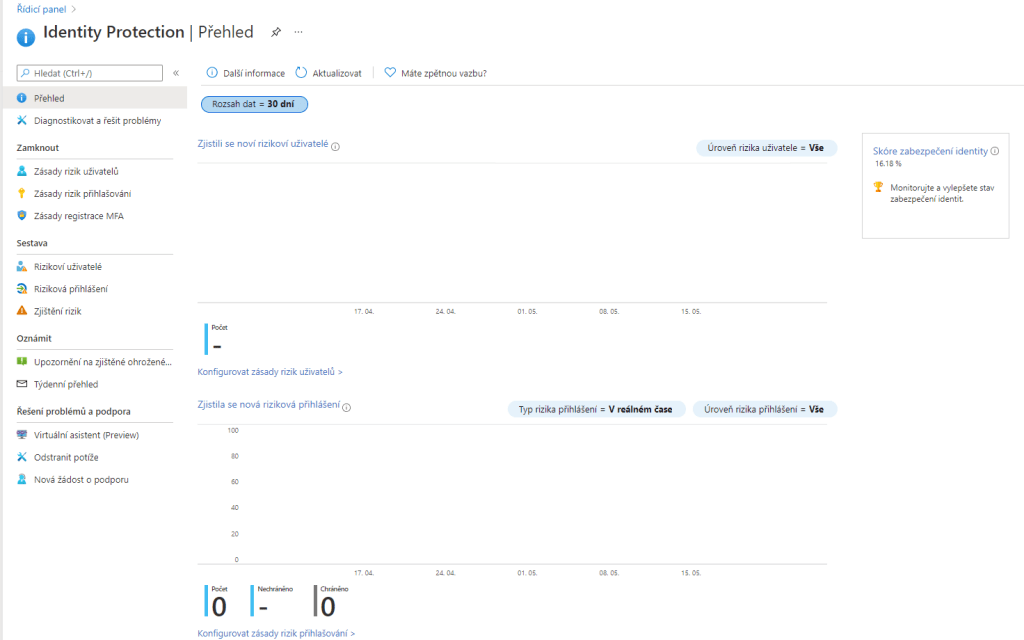Image resolution: width=1024 pixels, height=640 pixels.
Task: Open the Rozsah dat 30 dní filter
Action: [x=254, y=104]
